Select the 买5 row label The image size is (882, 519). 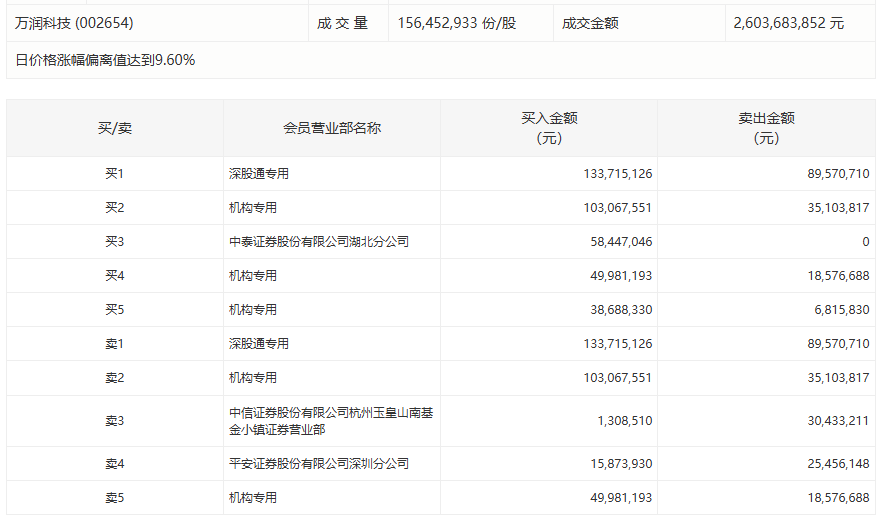[x=114, y=310]
